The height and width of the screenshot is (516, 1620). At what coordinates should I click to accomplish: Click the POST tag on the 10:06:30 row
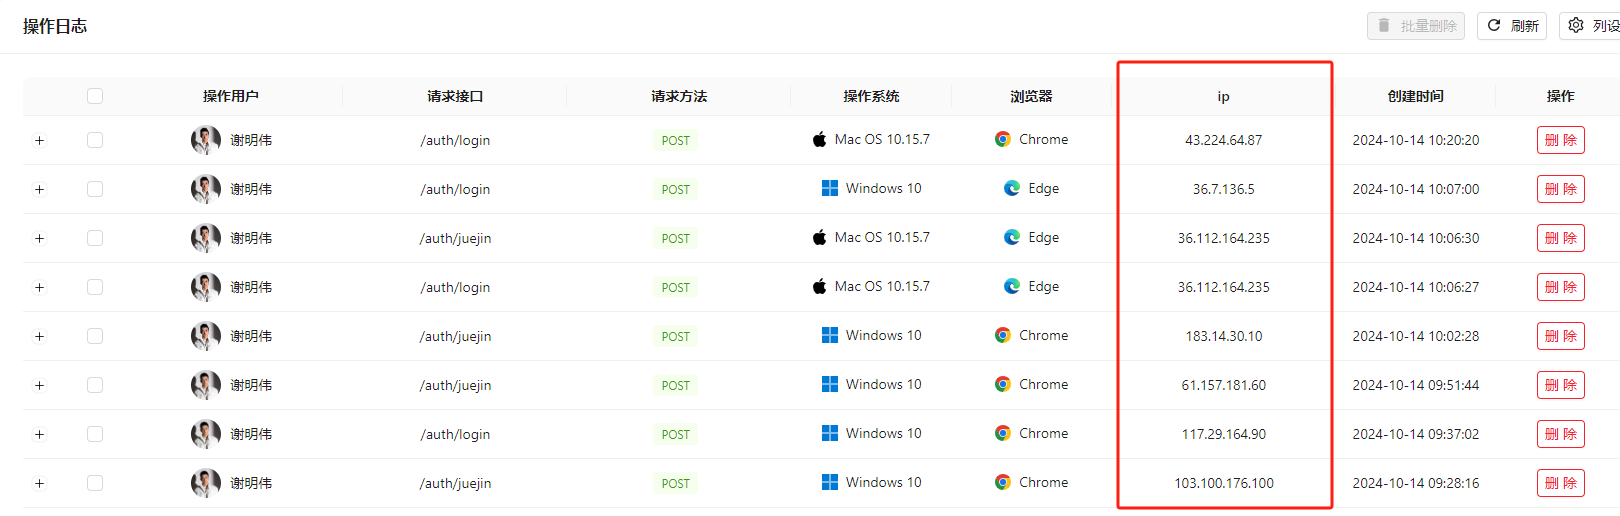[676, 238]
